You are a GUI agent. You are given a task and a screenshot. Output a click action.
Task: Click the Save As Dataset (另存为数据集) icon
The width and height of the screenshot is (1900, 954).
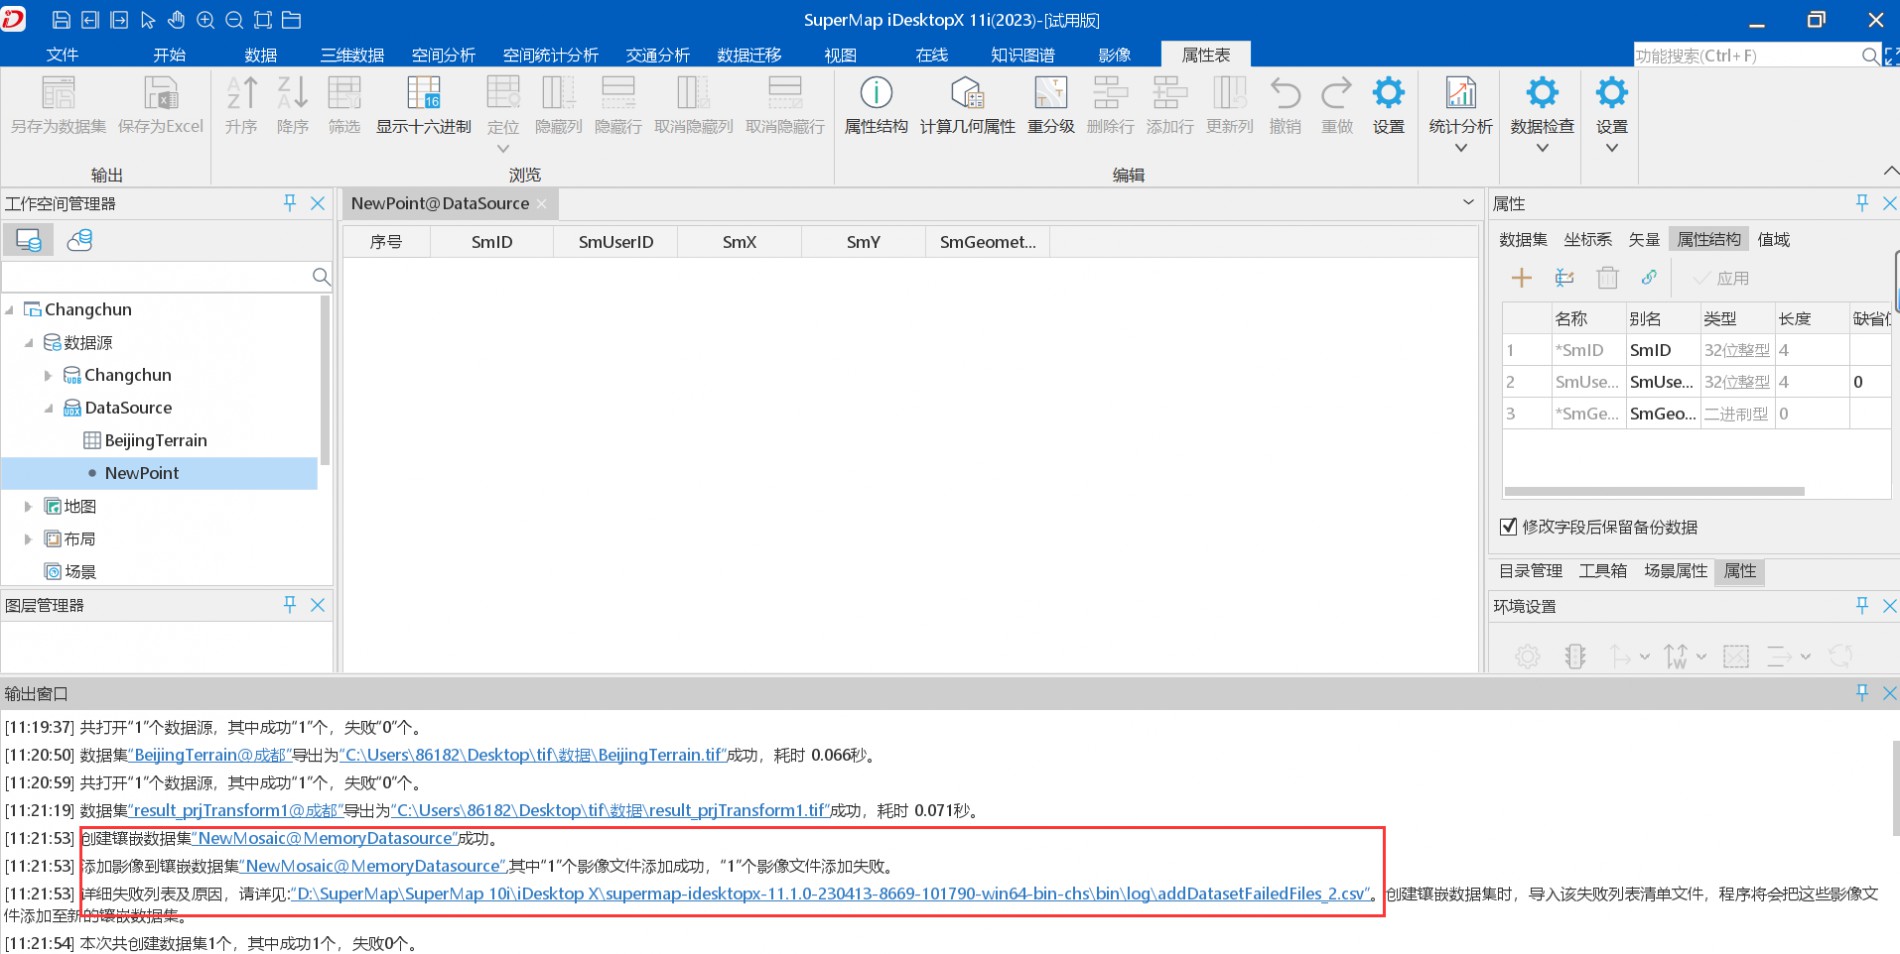[58, 93]
